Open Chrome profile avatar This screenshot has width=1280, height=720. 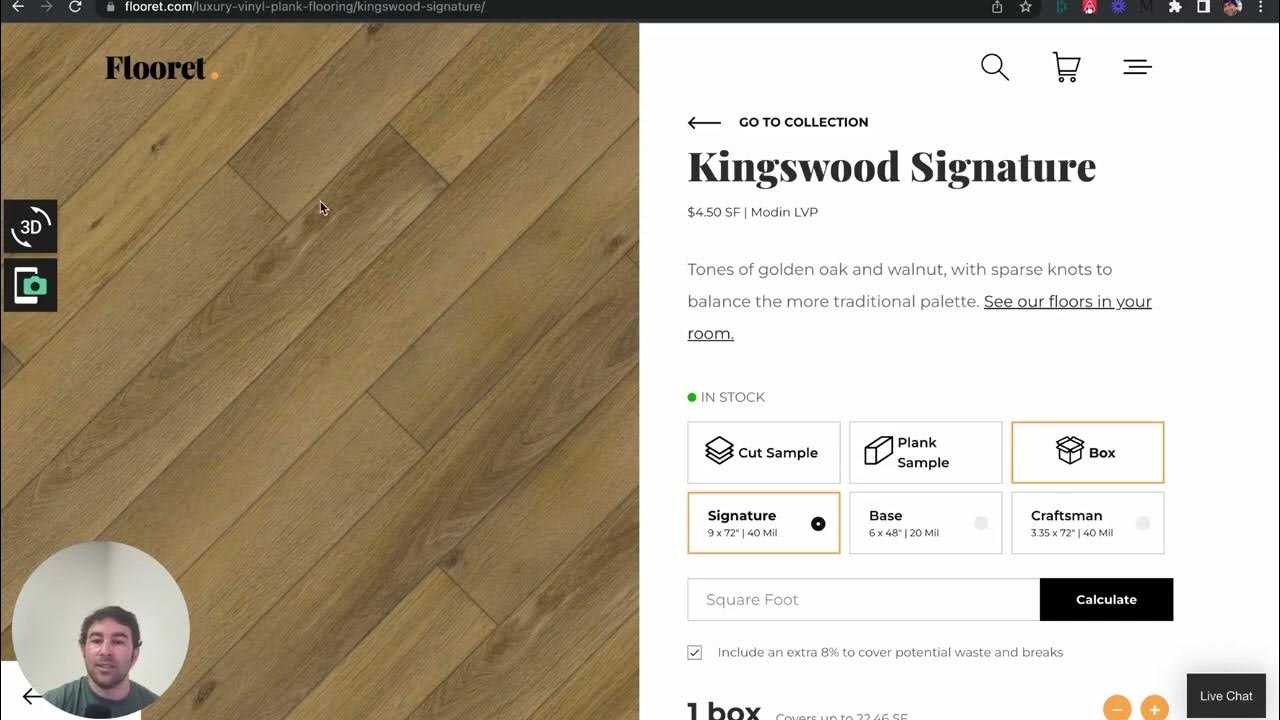tap(1232, 7)
